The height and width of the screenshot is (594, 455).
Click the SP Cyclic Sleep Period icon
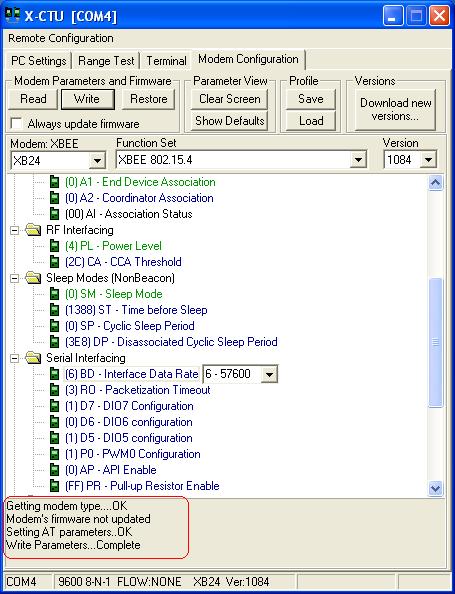pyautogui.click(x=55, y=326)
